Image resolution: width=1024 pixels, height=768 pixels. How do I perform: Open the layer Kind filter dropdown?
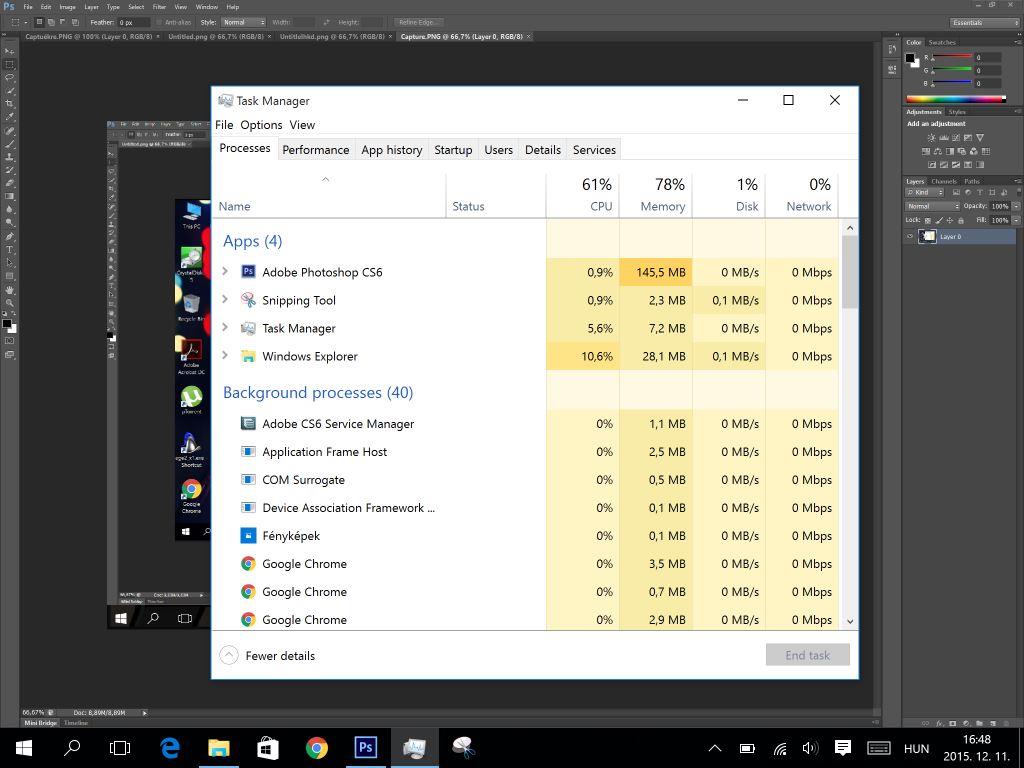[925, 193]
